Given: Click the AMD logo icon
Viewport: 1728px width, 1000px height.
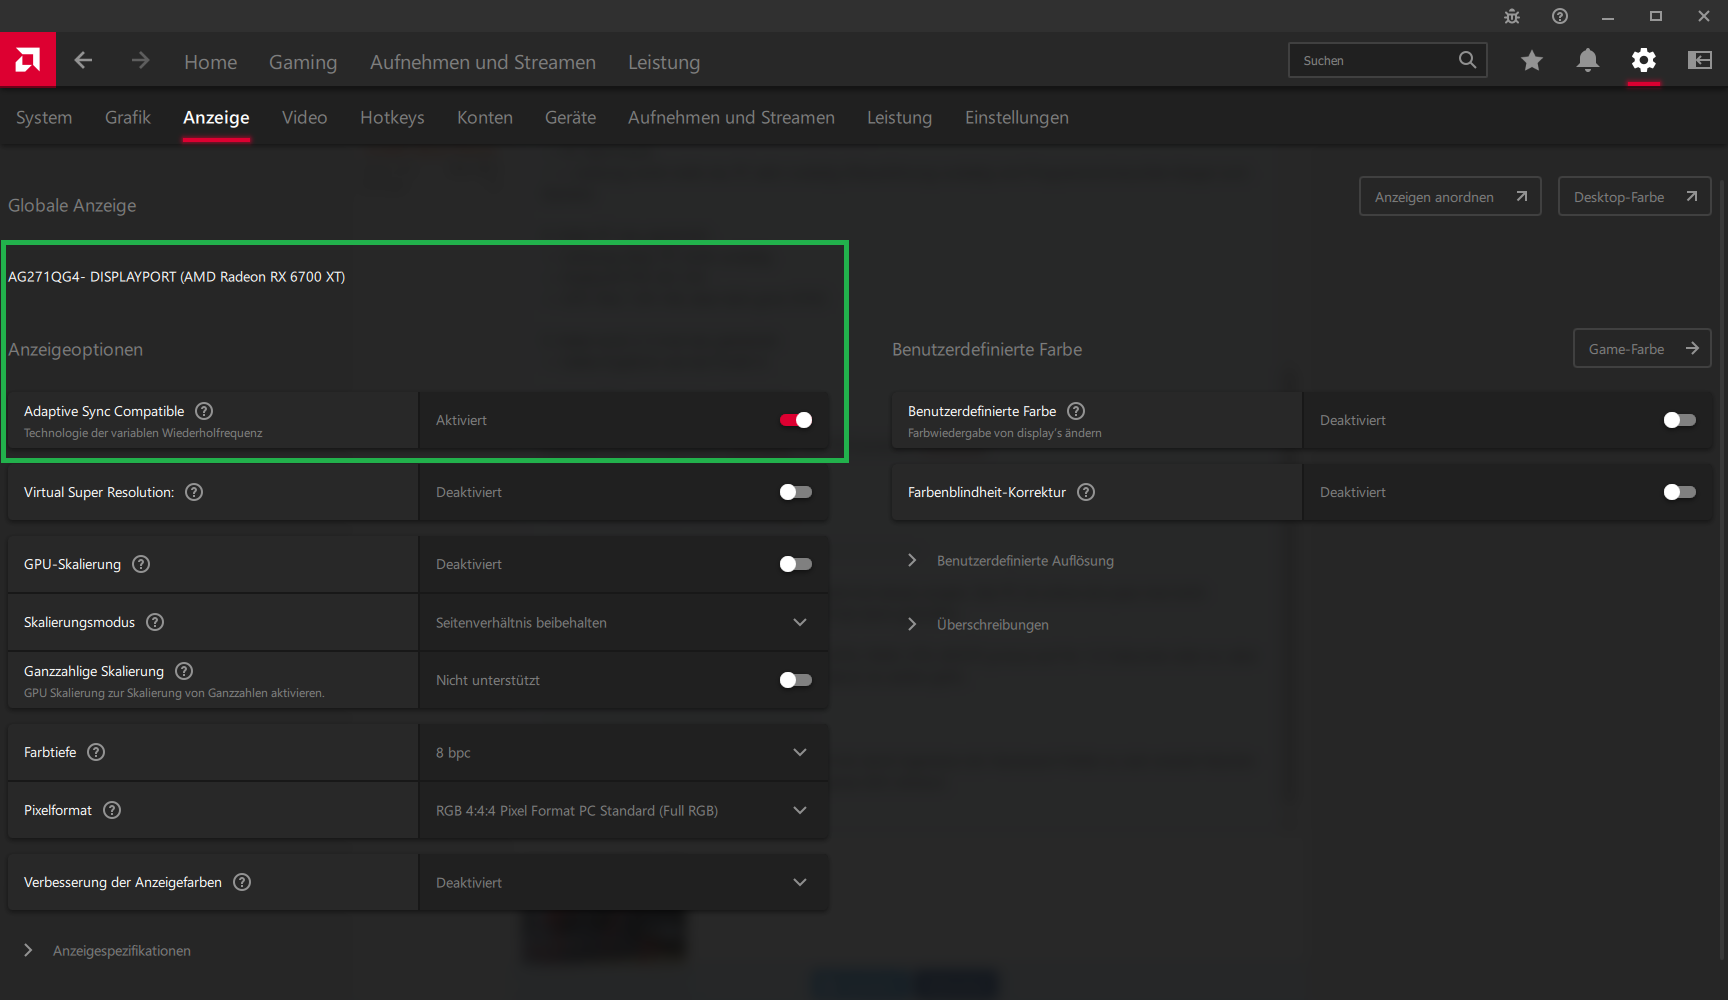Looking at the screenshot, I should (x=28, y=60).
